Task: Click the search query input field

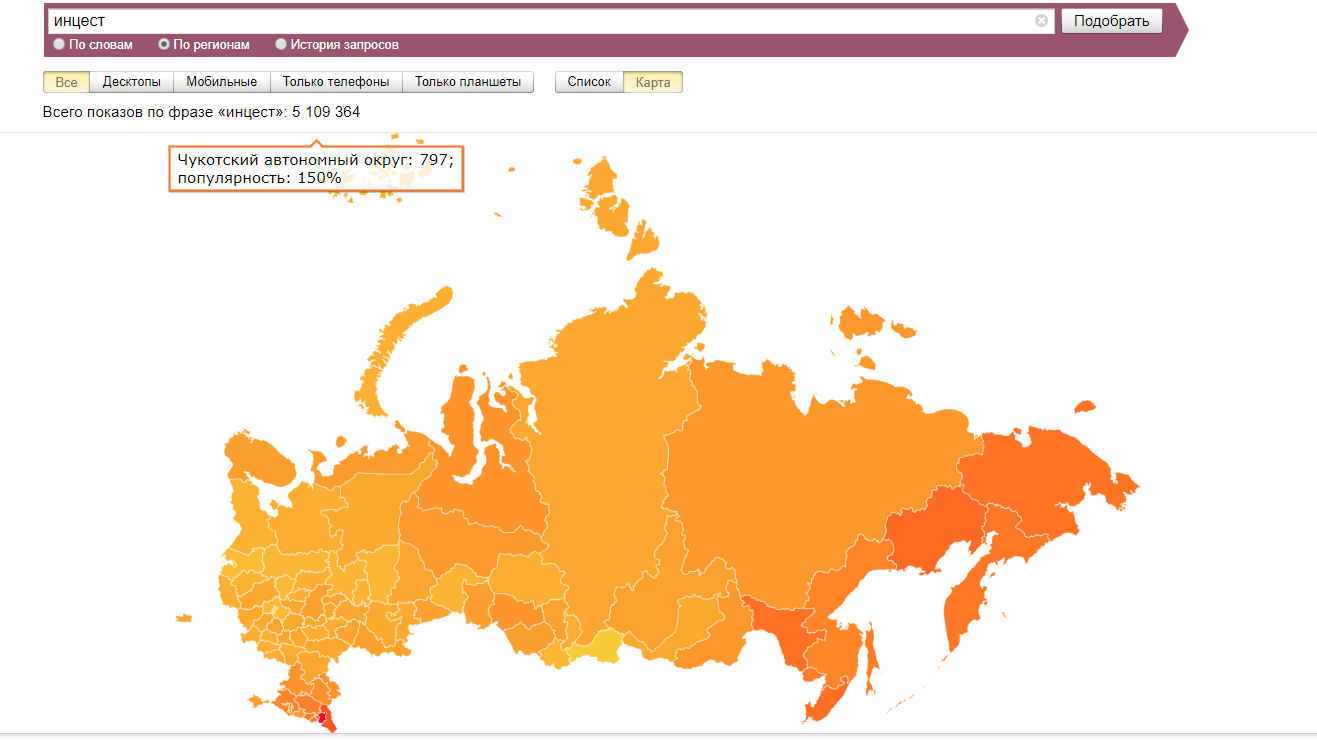Action: tap(550, 21)
